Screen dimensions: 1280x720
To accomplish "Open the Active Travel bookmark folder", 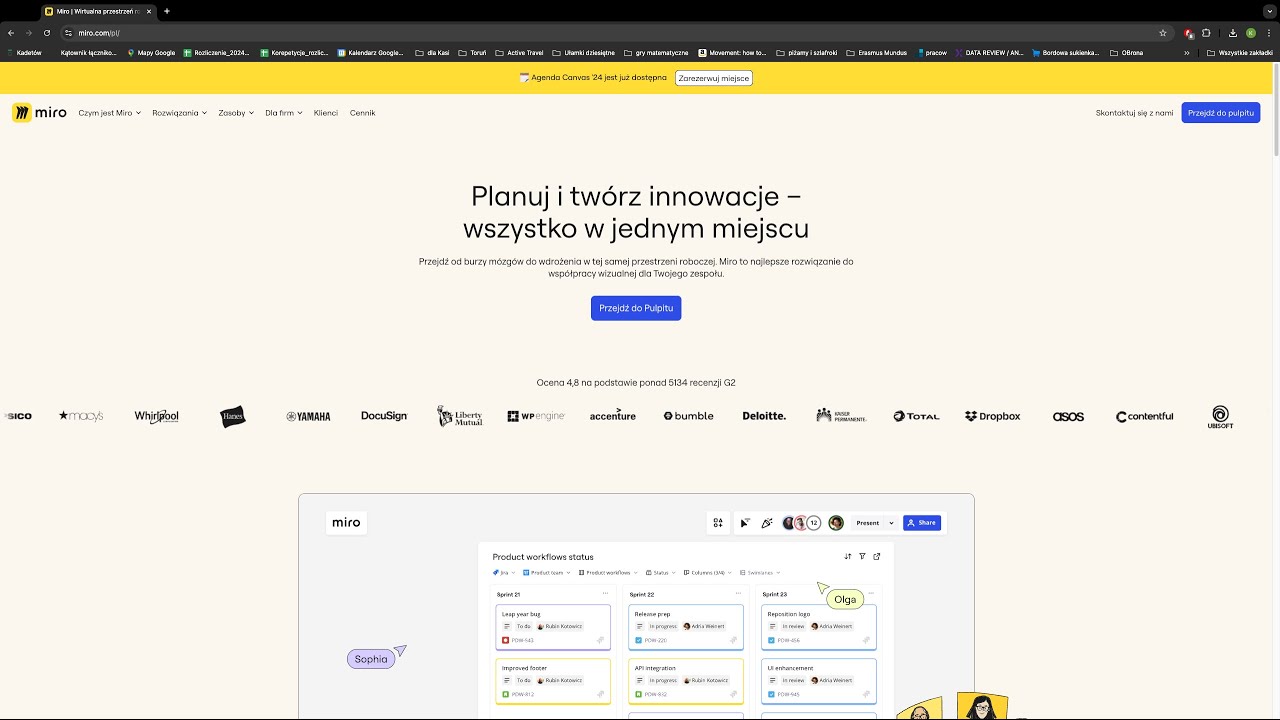I will click(519, 53).
